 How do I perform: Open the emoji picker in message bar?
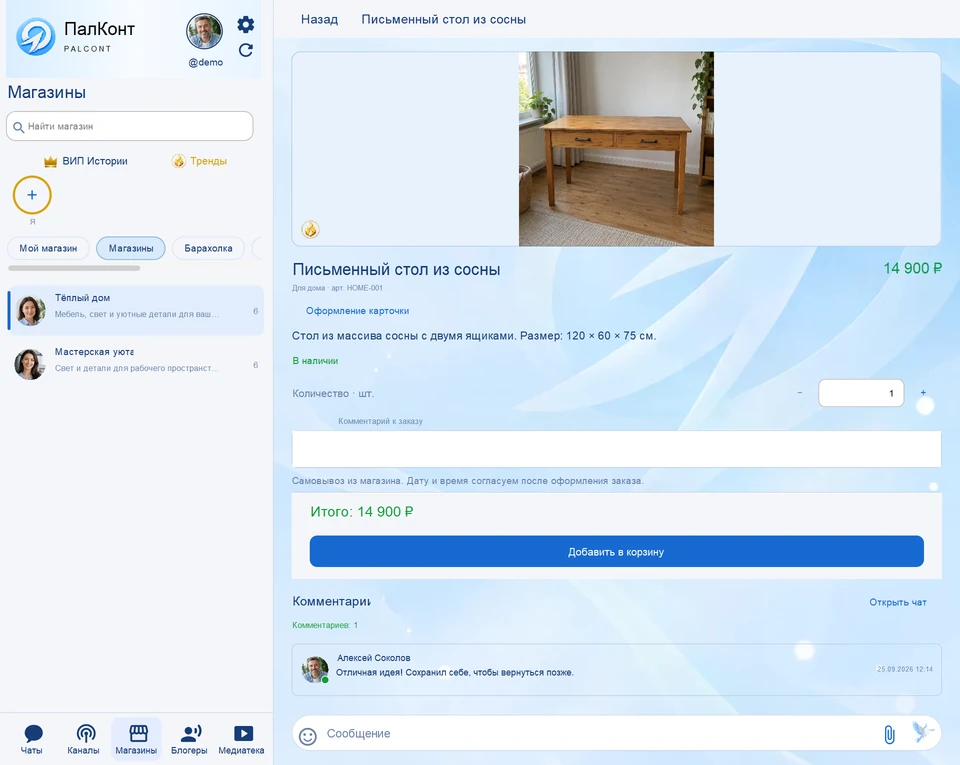pyautogui.click(x=308, y=736)
